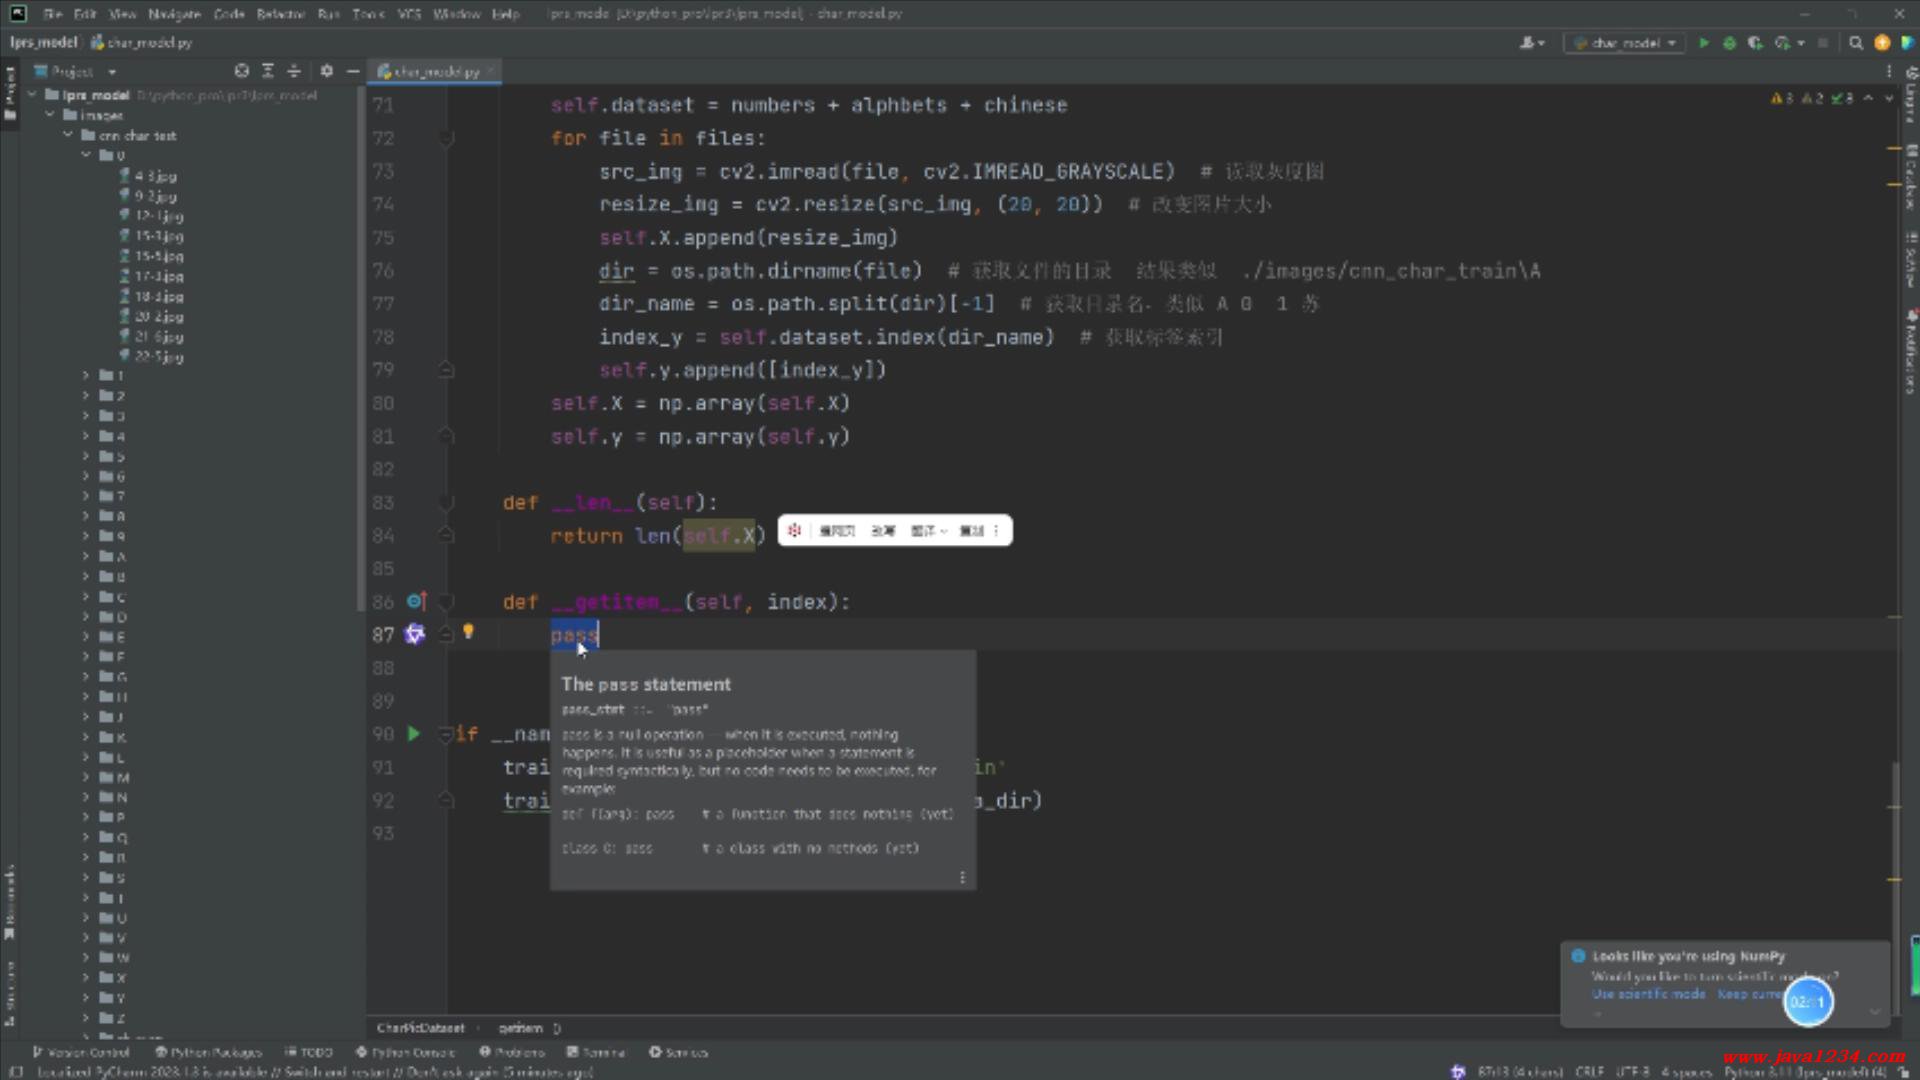Click Run with Coverage icon
Screen dimensions: 1920x1080
(x=1755, y=43)
